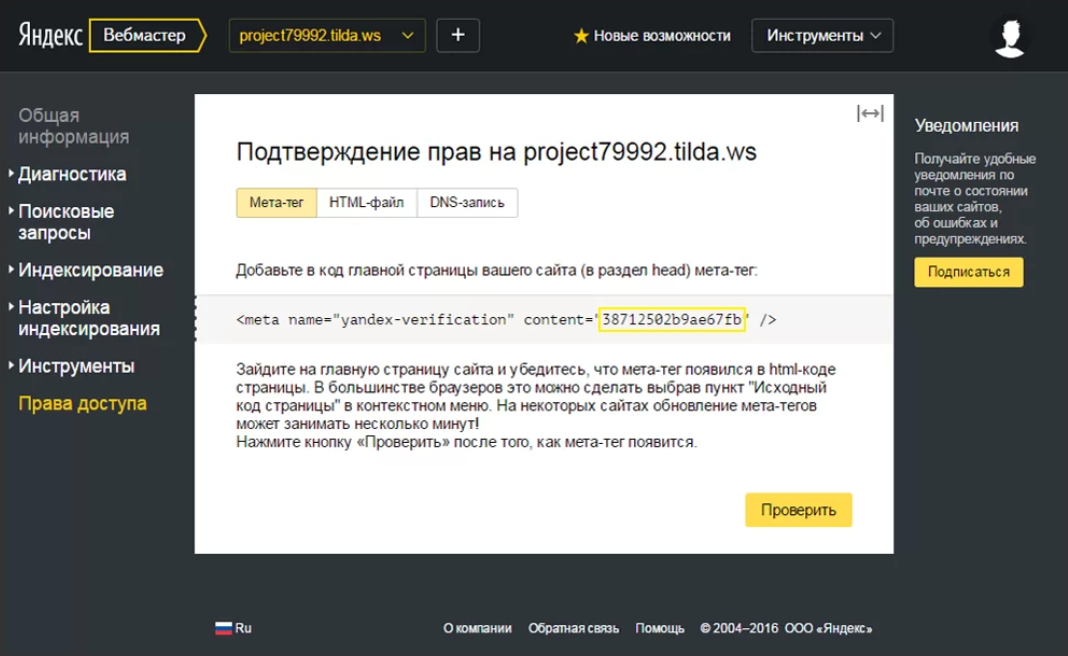Click the Яндекс logo
Image resolution: width=1068 pixels, height=656 pixels.
coord(50,36)
